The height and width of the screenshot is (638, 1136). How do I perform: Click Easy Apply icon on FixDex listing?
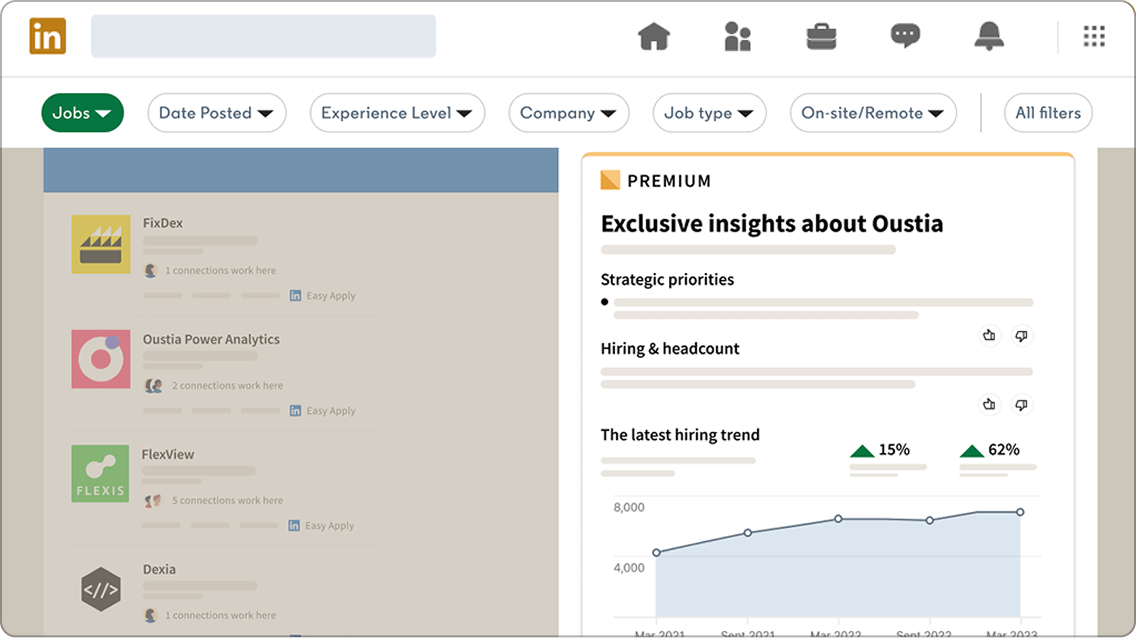296,295
